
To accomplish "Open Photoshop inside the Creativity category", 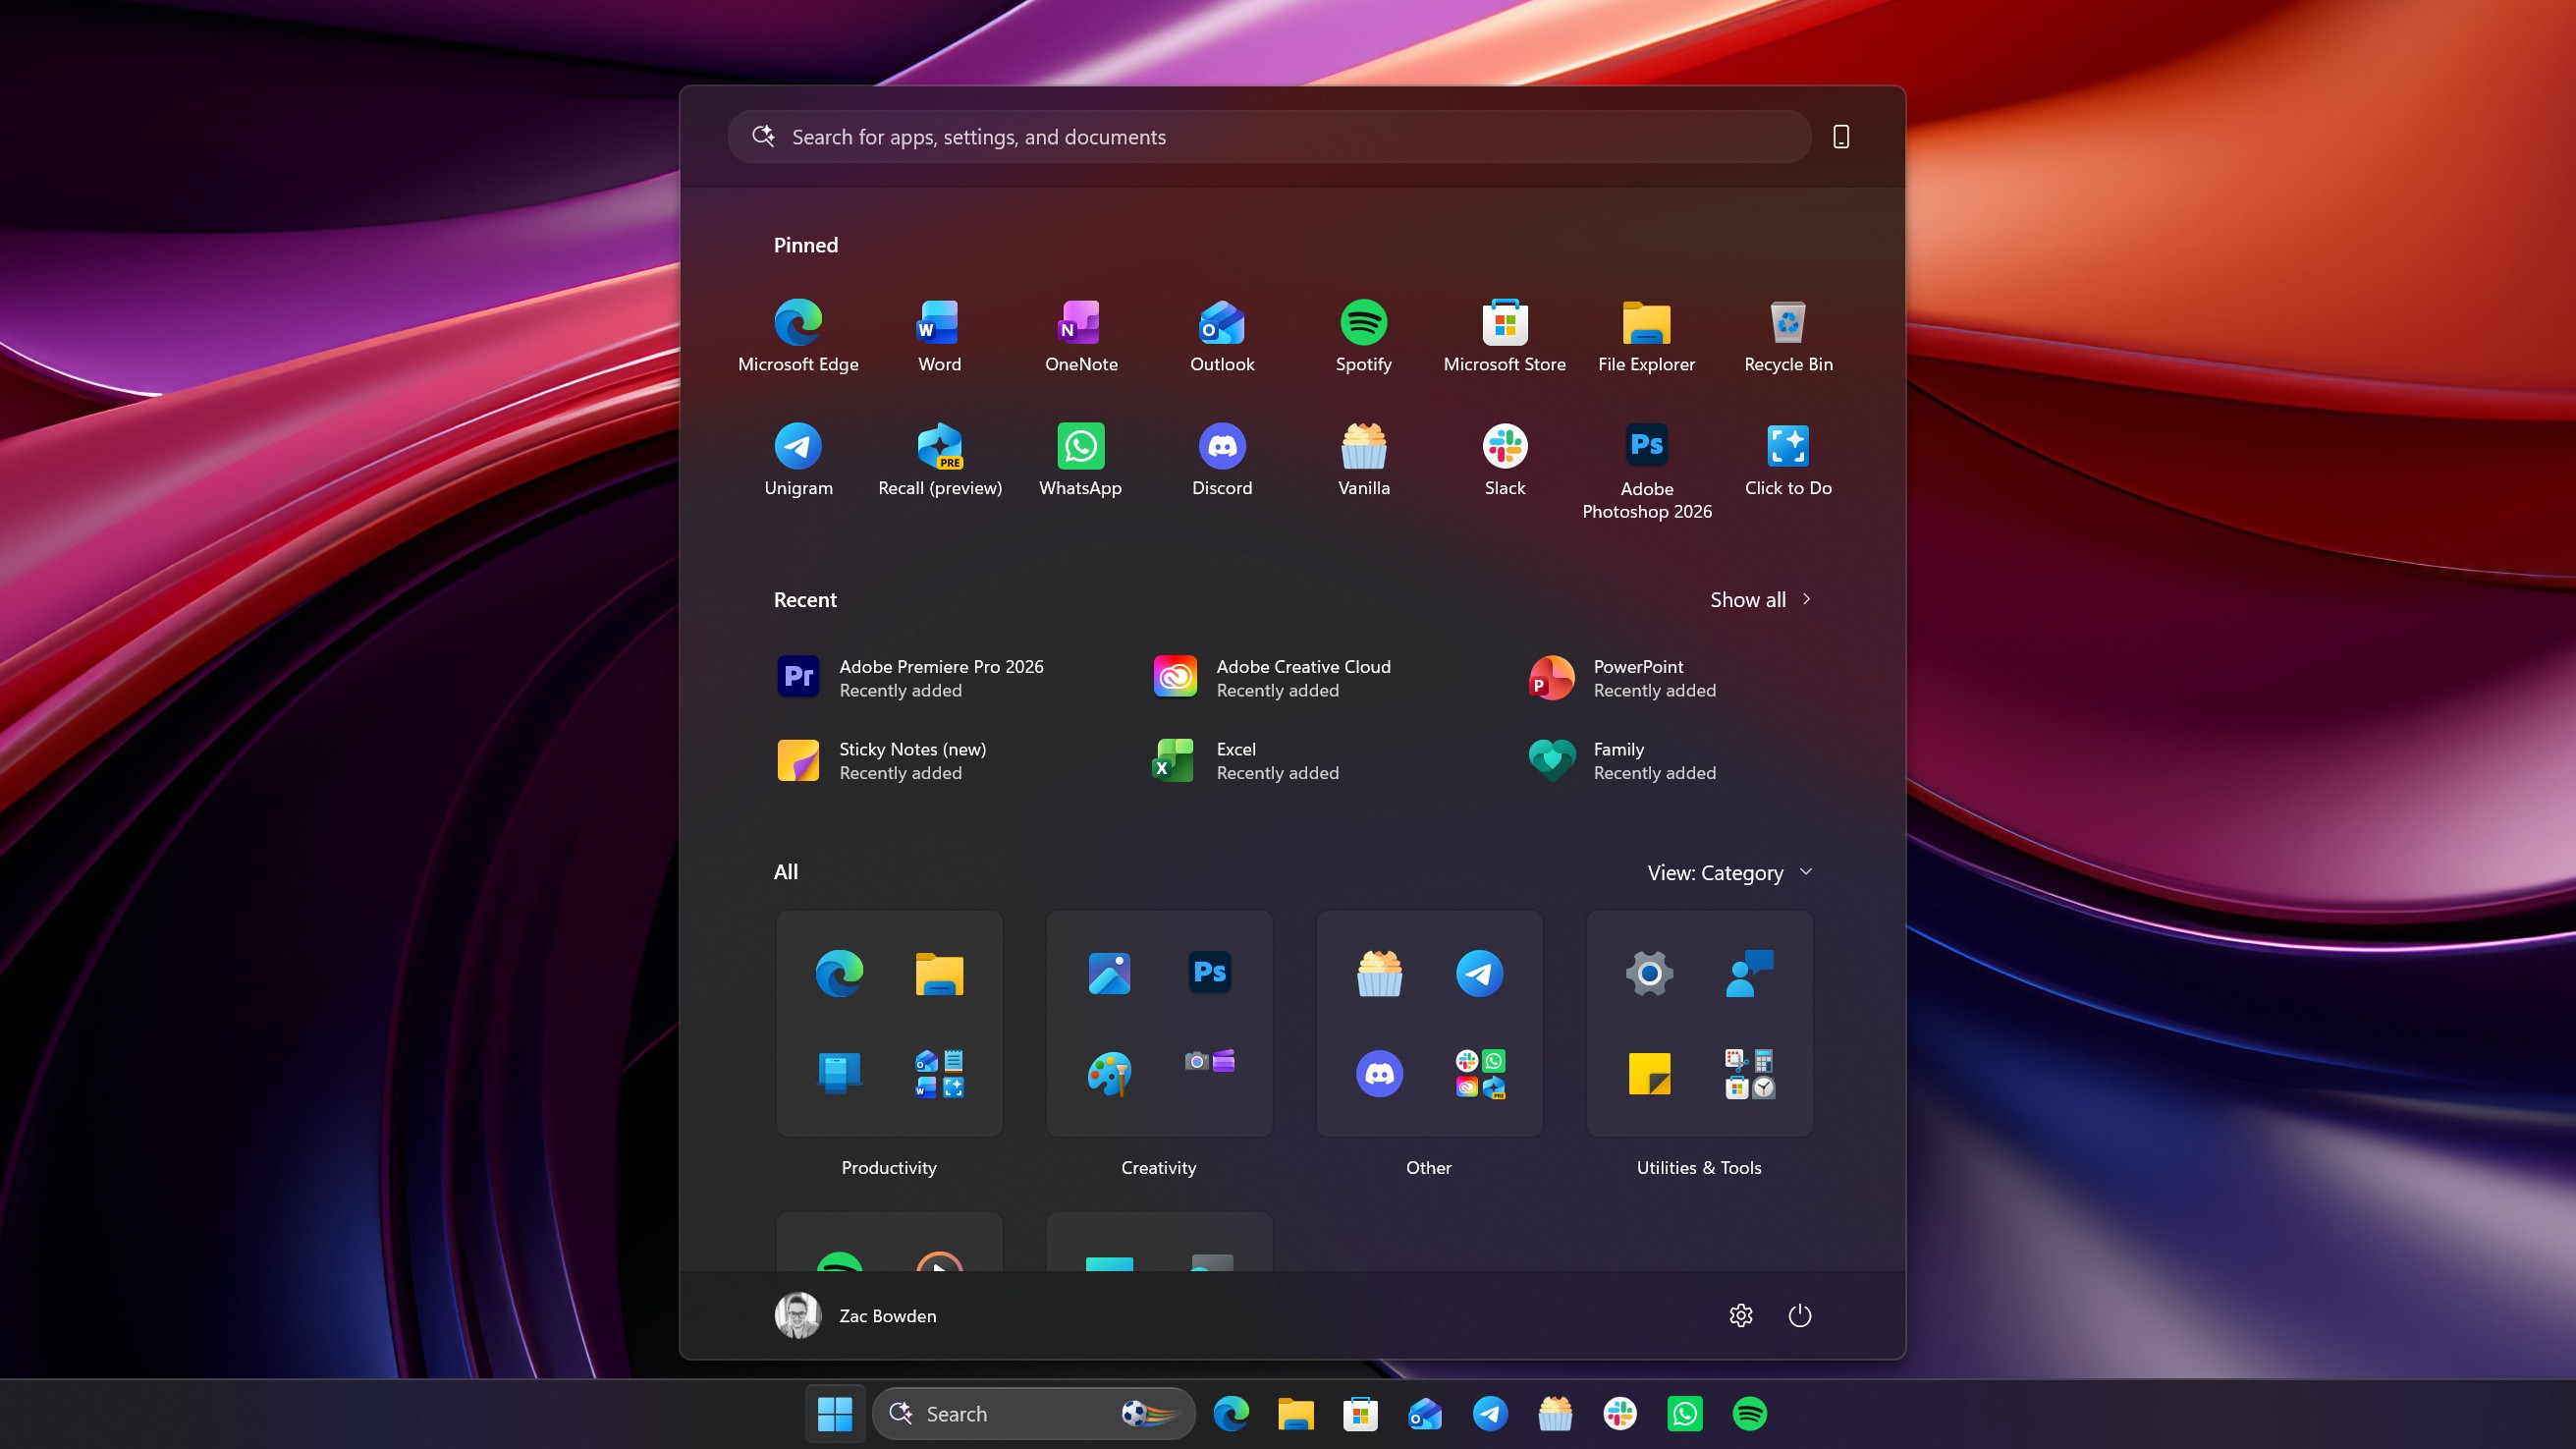I will click(x=1209, y=972).
